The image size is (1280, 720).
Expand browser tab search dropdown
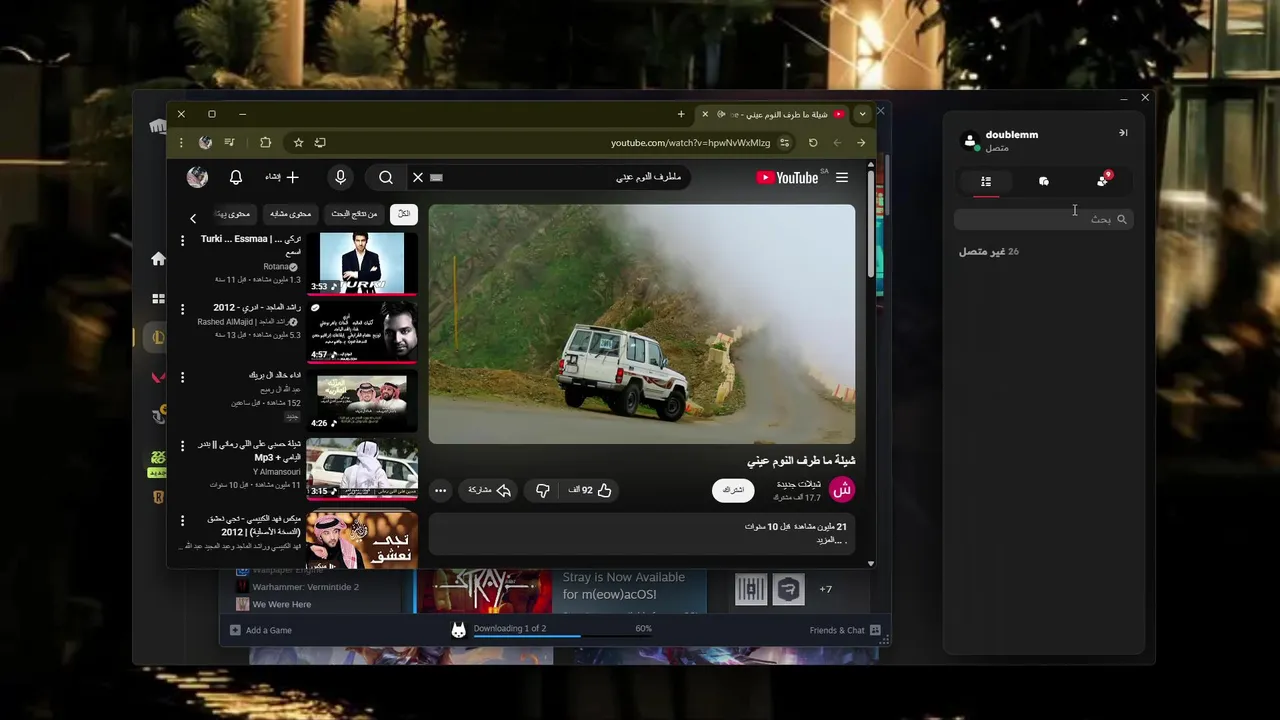pyautogui.click(x=862, y=114)
